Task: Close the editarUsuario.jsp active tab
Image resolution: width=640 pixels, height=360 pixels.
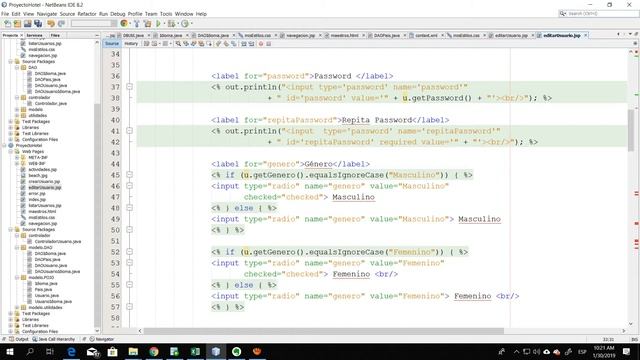Action: tap(585, 36)
